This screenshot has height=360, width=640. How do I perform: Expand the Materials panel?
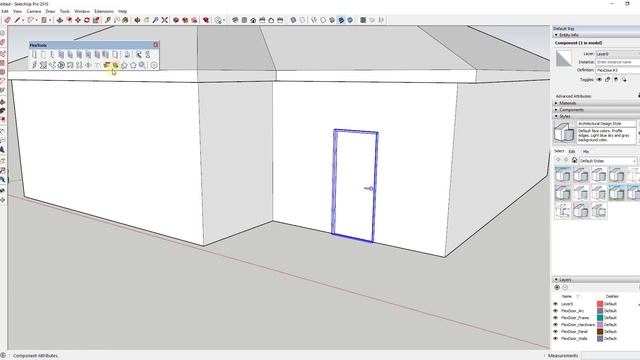(x=556, y=103)
